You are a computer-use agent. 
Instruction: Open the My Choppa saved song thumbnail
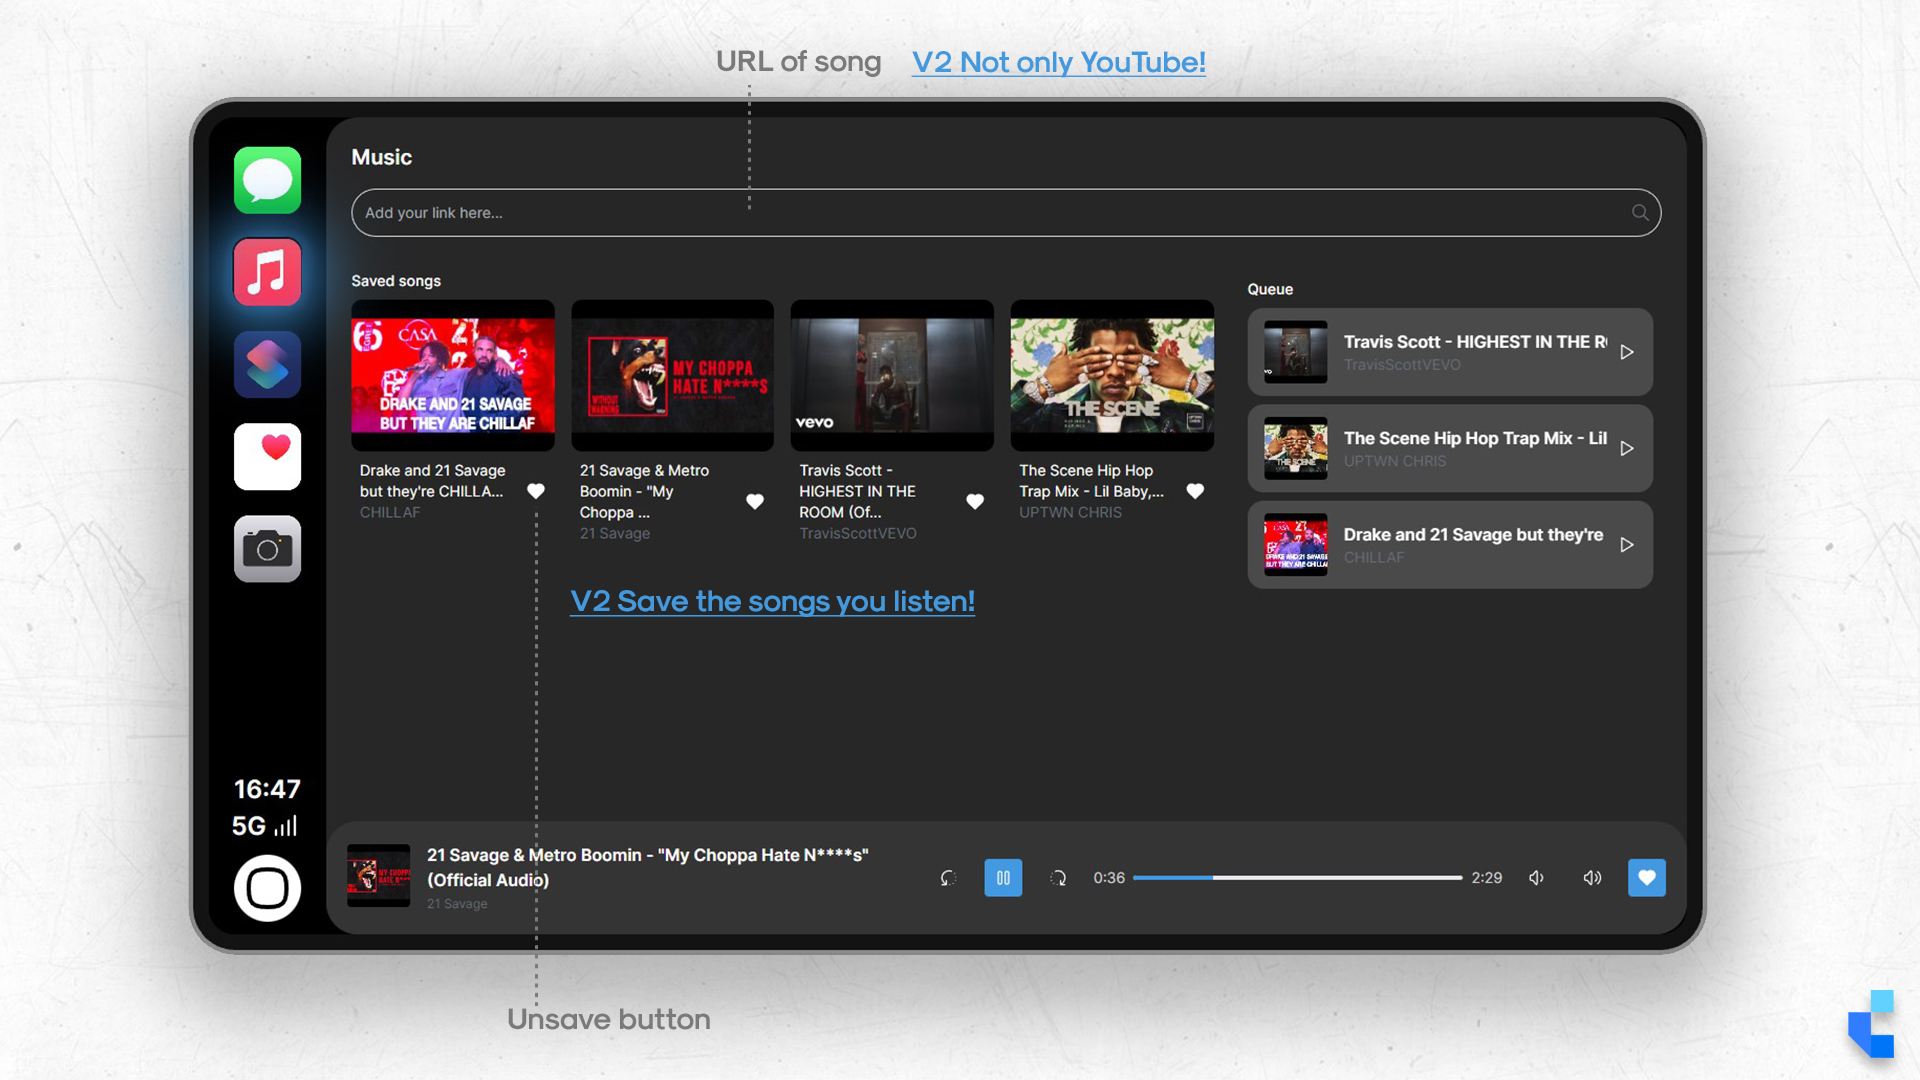(x=672, y=375)
